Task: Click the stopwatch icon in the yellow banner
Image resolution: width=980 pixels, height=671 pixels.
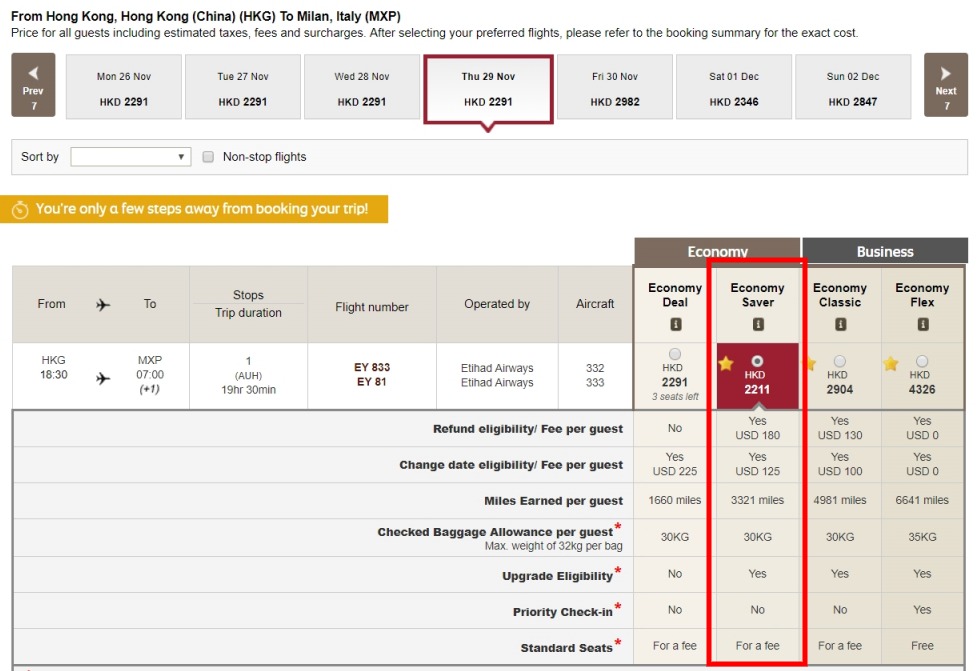Action: [20, 210]
